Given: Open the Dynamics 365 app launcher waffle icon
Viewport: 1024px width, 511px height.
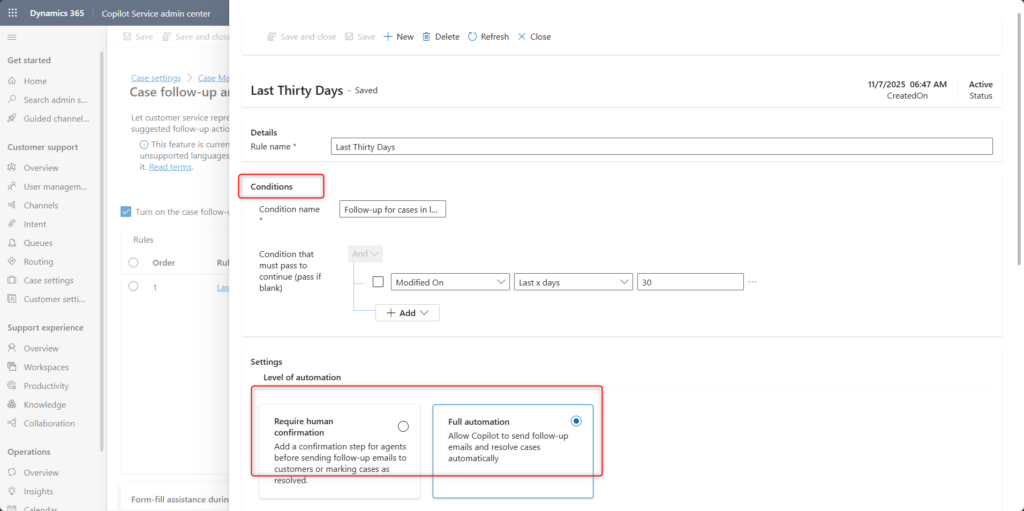Looking at the screenshot, I should point(13,14).
